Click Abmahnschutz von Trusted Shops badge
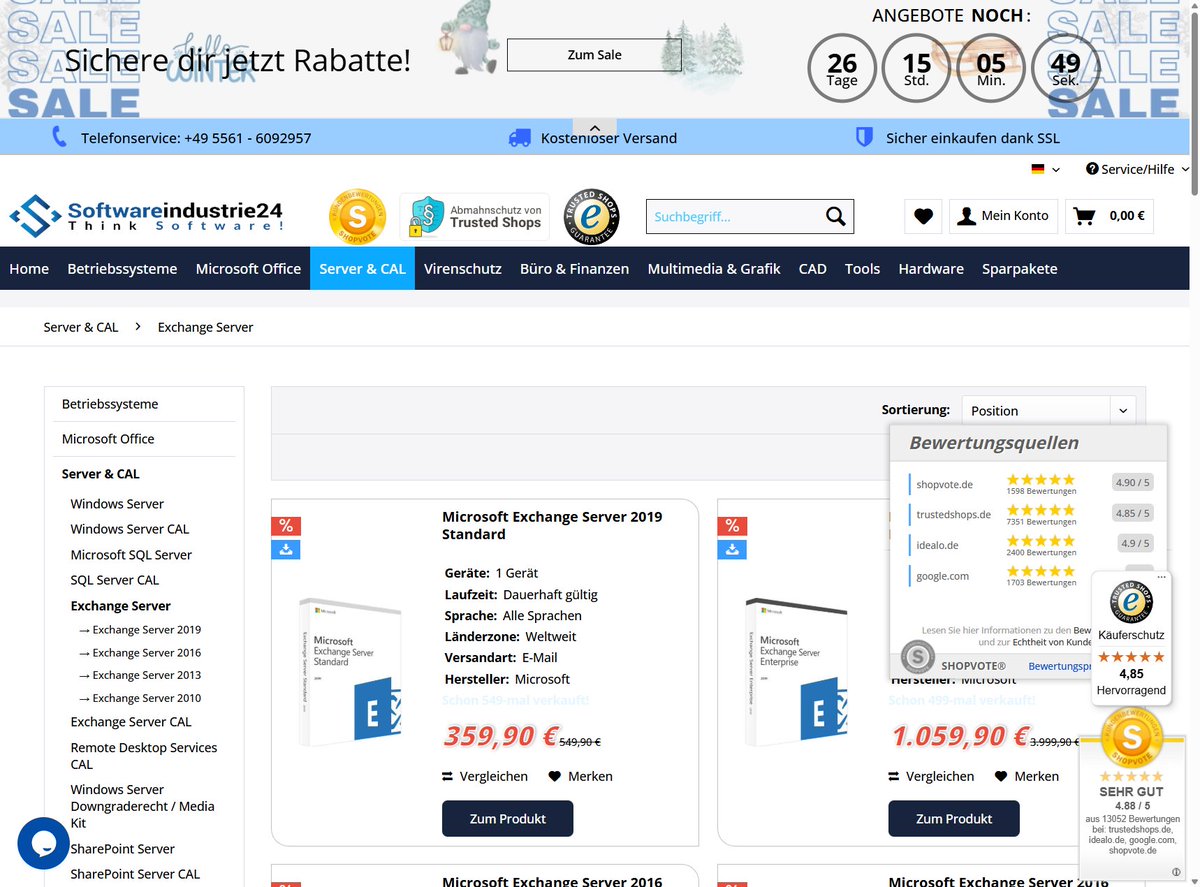The width and height of the screenshot is (1200, 887). [x=475, y=217]
